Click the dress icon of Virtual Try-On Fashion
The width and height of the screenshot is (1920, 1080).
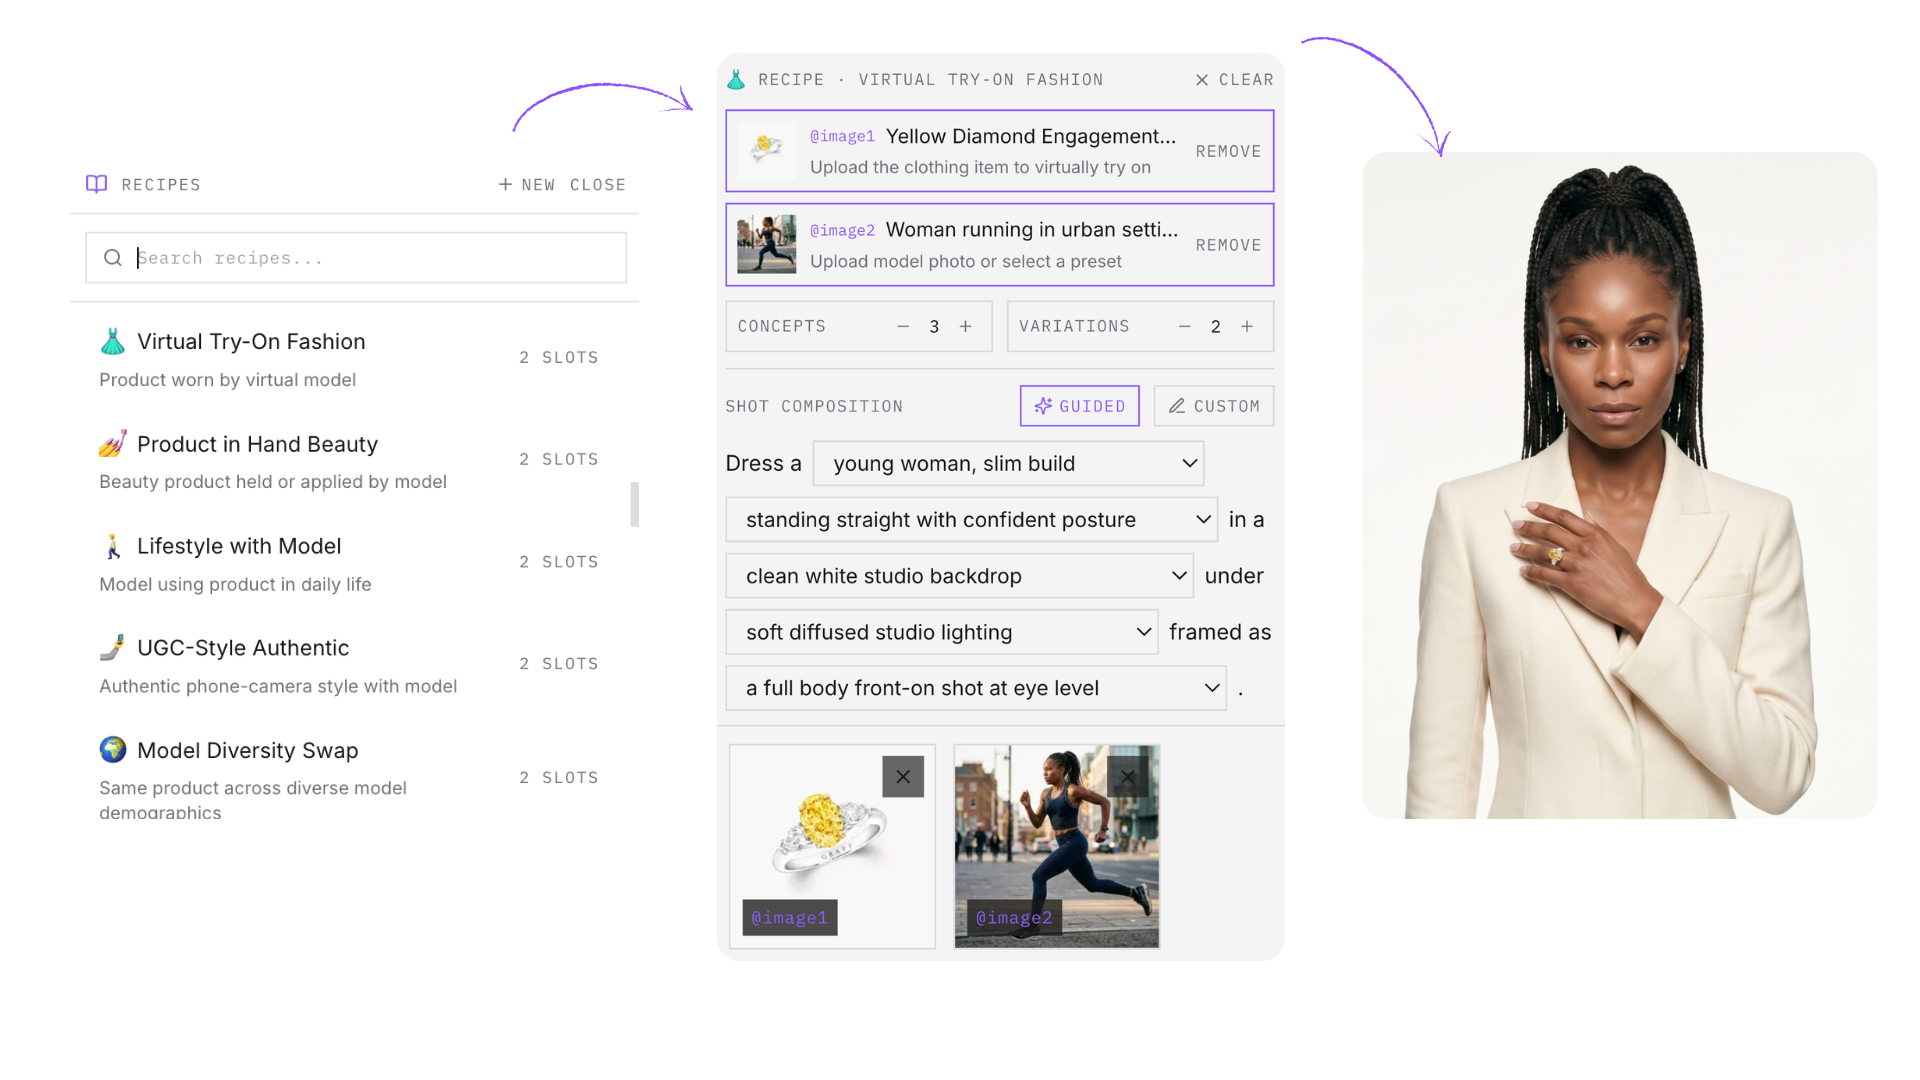113,341
